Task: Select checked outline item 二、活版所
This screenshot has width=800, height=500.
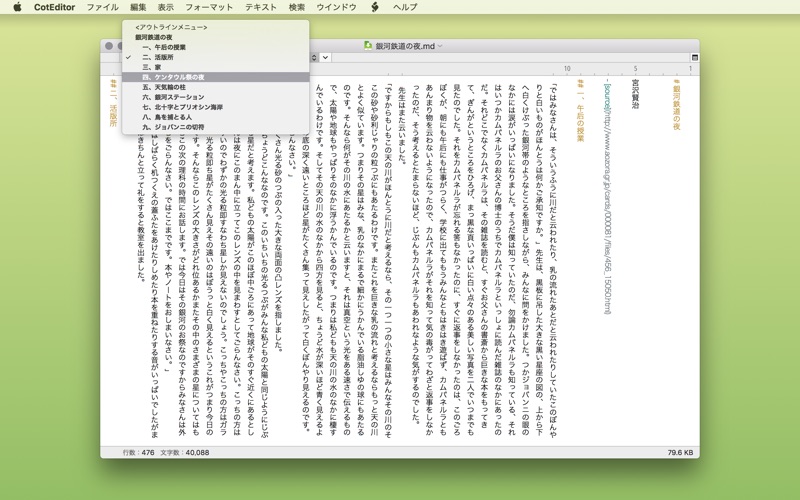Action: [x=215, y=57]
